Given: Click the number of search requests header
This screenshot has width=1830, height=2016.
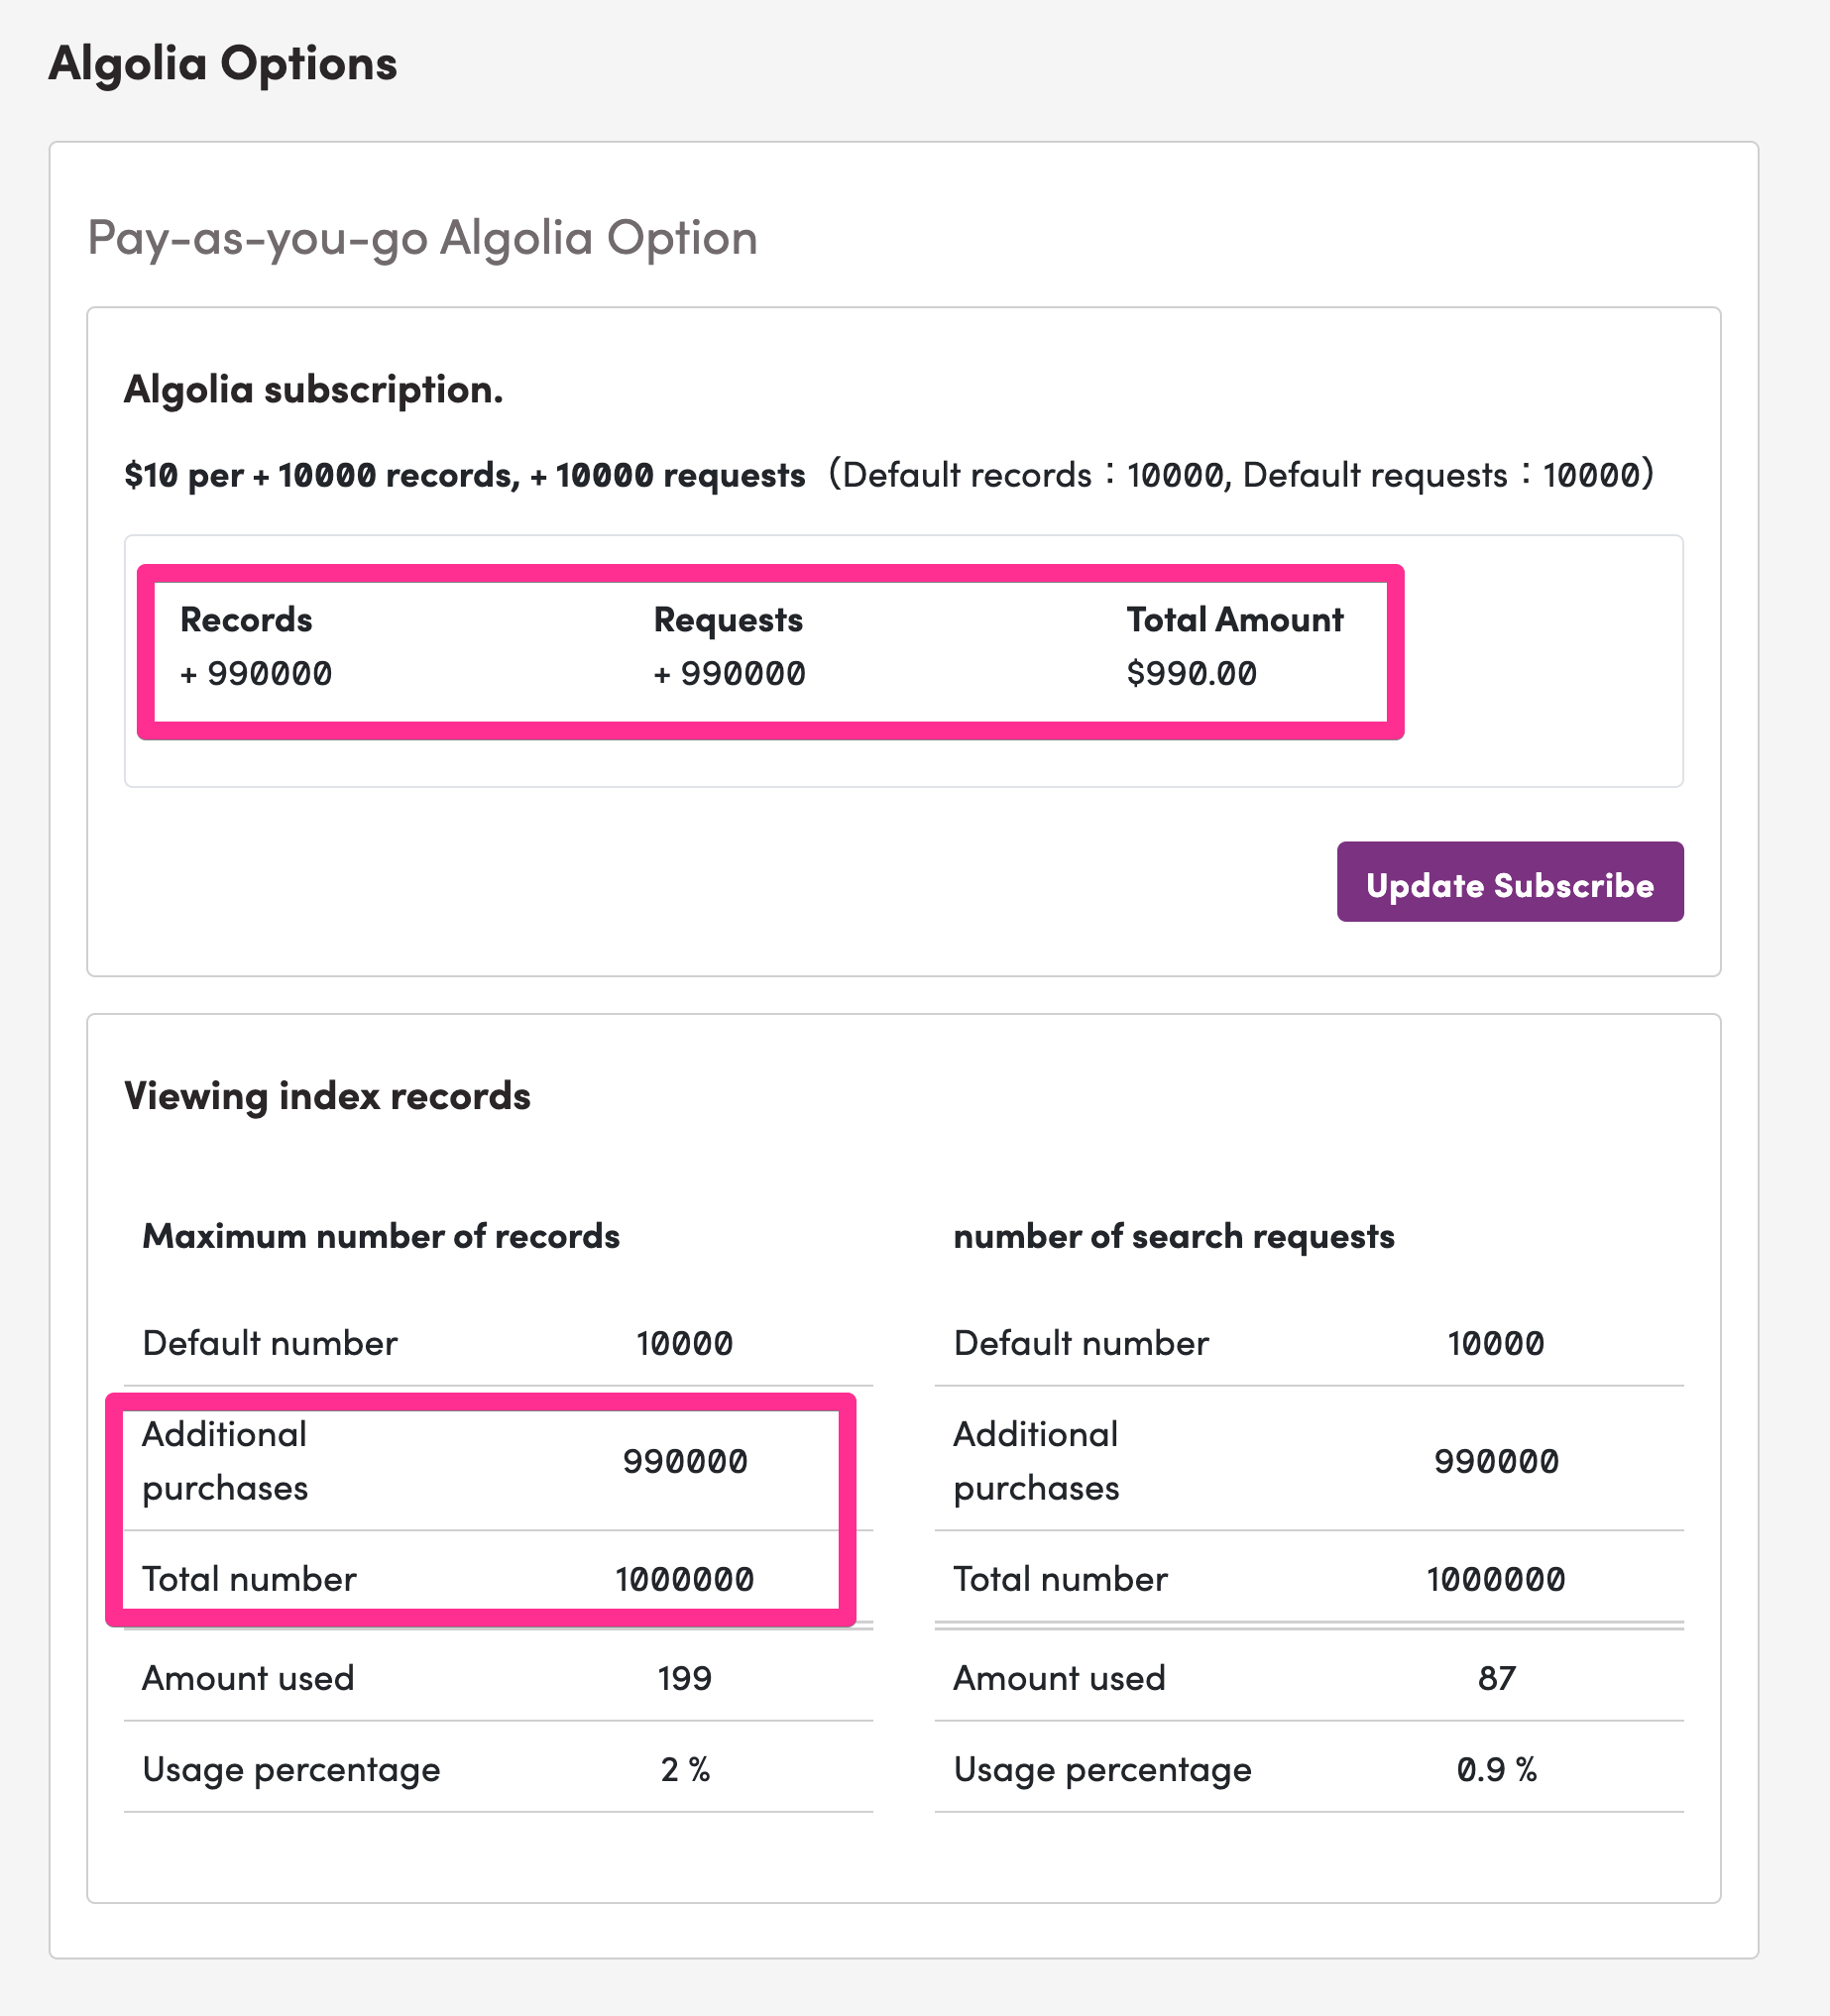Looking at the screenshot, I should (1174, 1238).
